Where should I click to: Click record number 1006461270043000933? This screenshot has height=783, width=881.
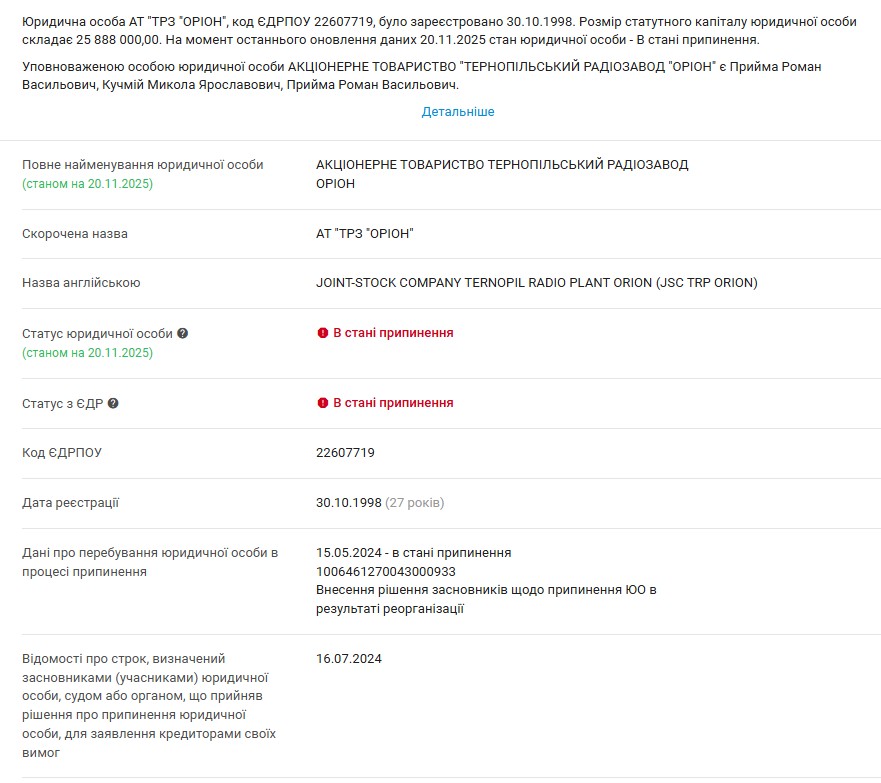pyautogui.click(x=386, y=572)
